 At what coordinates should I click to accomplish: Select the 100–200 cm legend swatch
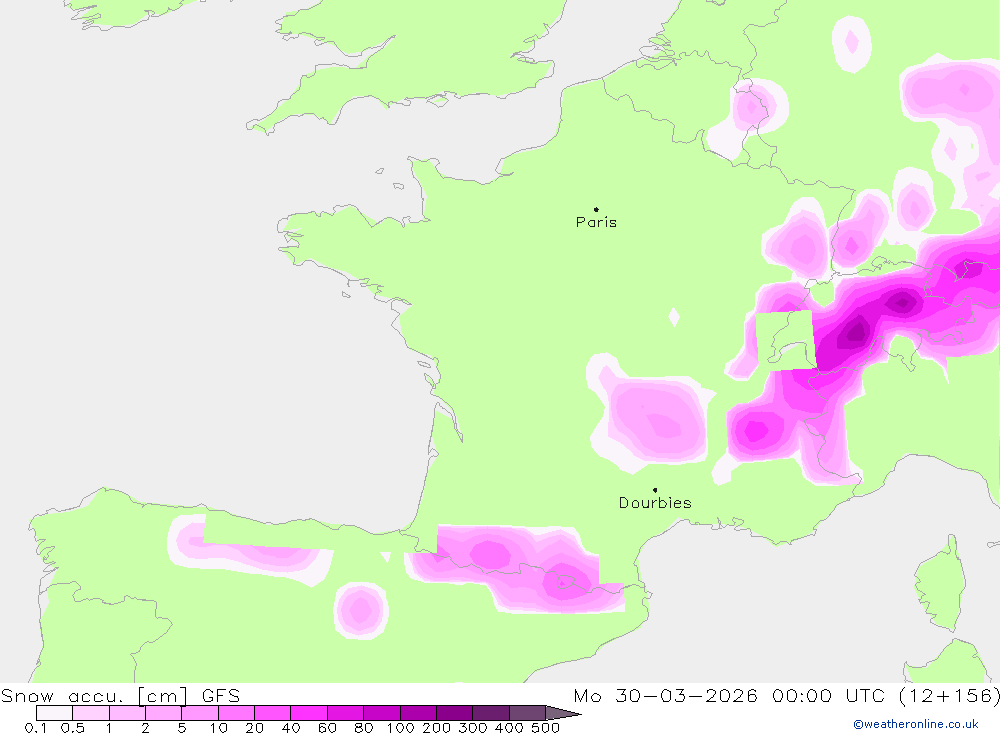click(418, 713)
